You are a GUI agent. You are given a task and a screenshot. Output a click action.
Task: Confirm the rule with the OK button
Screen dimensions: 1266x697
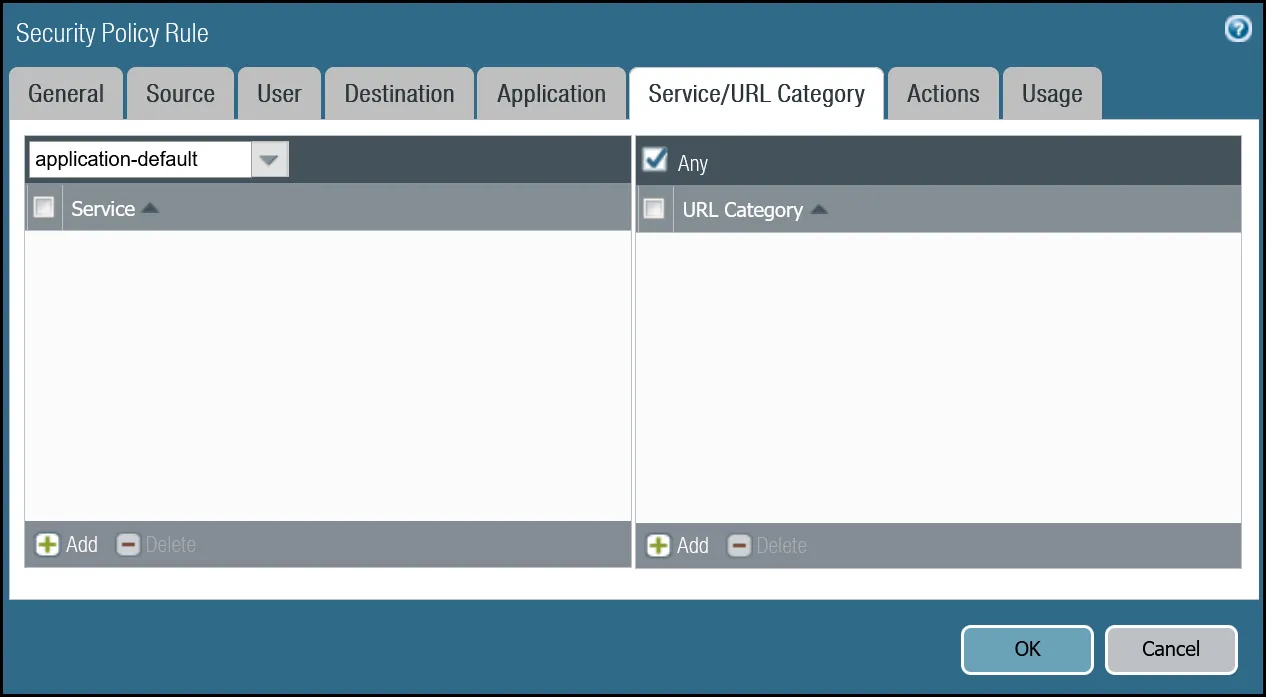point(1026,649)
